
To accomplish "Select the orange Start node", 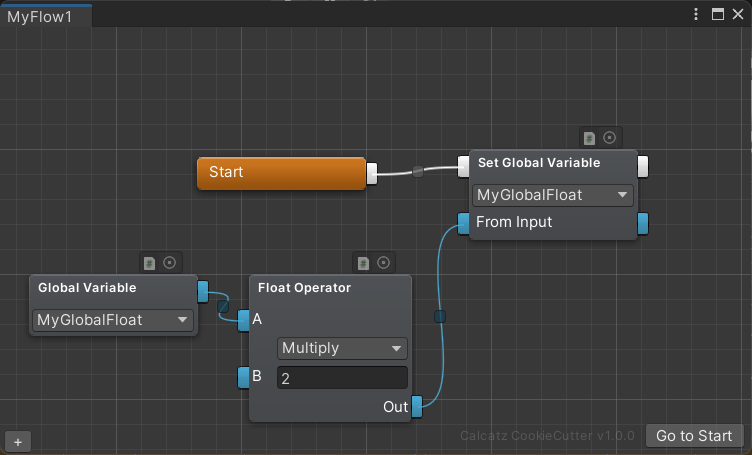I will tap(282, 173).
